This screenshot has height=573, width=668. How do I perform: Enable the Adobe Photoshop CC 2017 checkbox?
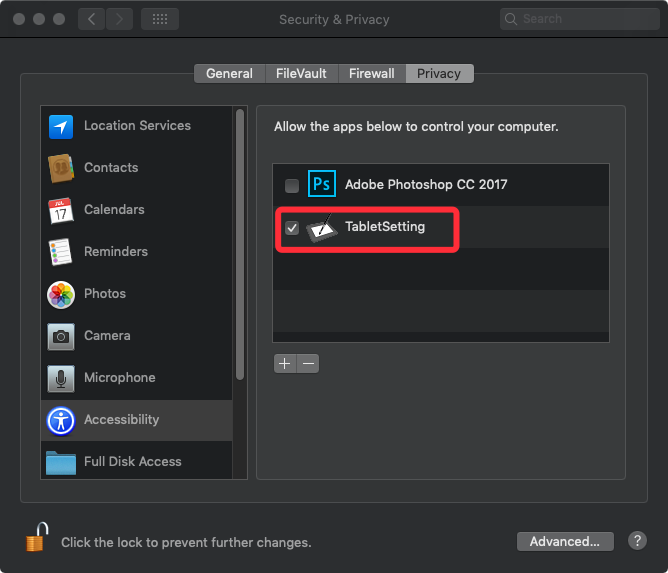[292, 185]
